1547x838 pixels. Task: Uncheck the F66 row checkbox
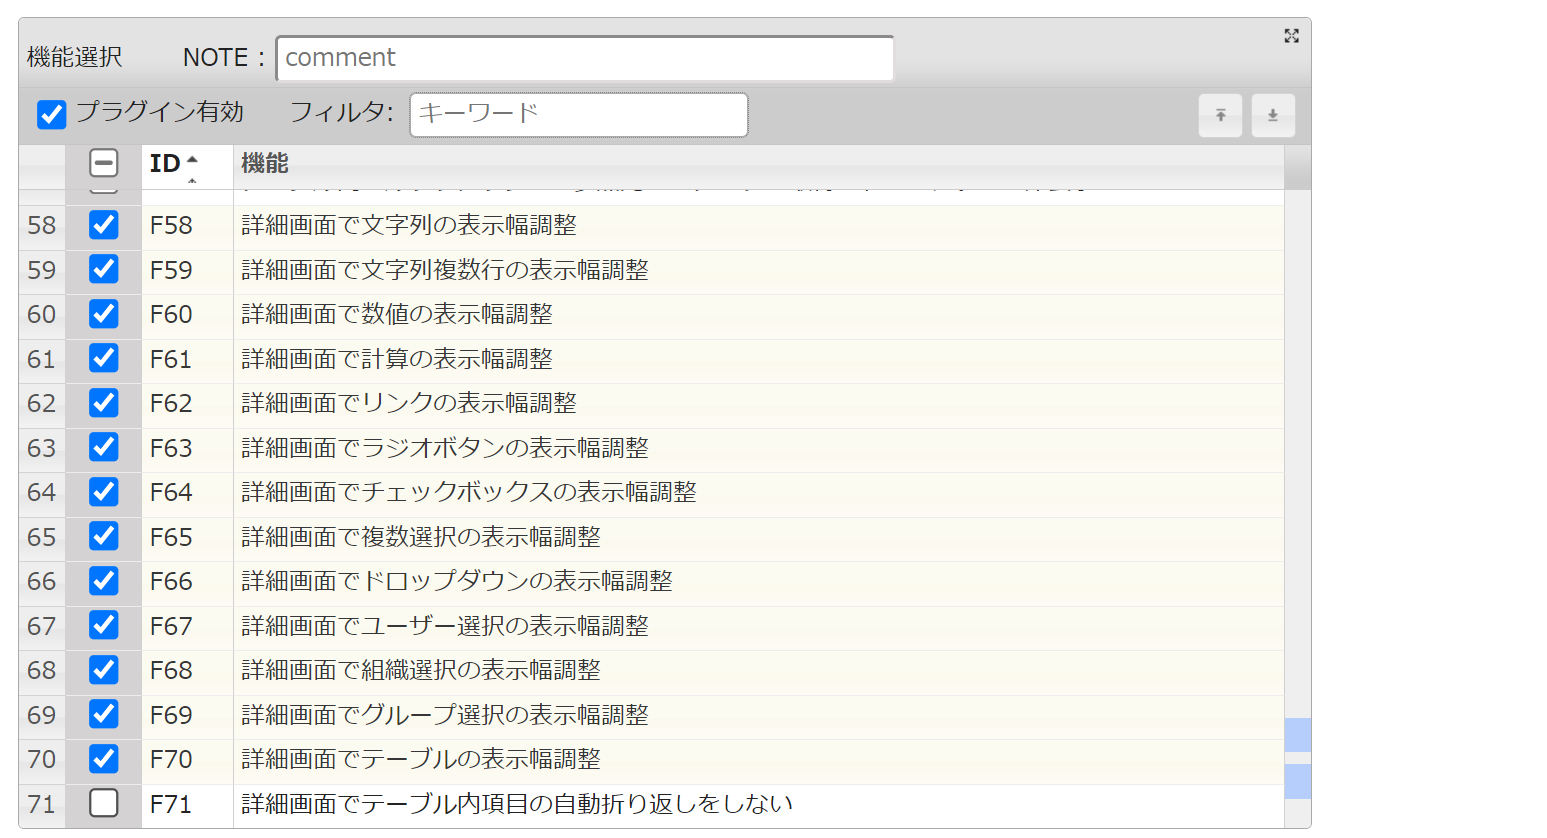coord(104,581)
